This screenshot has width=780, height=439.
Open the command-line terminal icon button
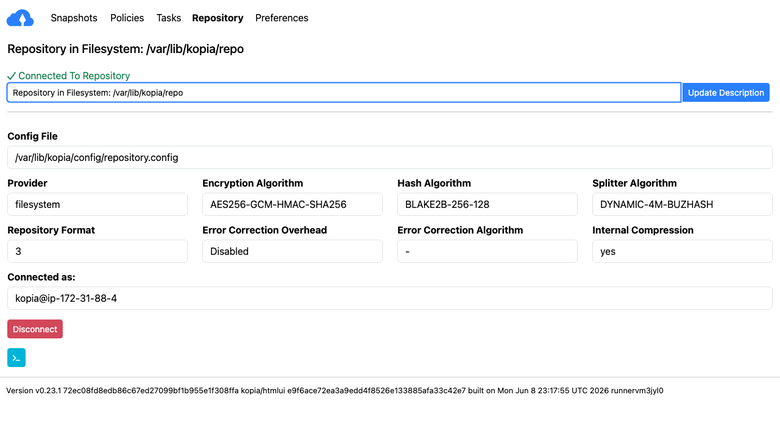16,357
